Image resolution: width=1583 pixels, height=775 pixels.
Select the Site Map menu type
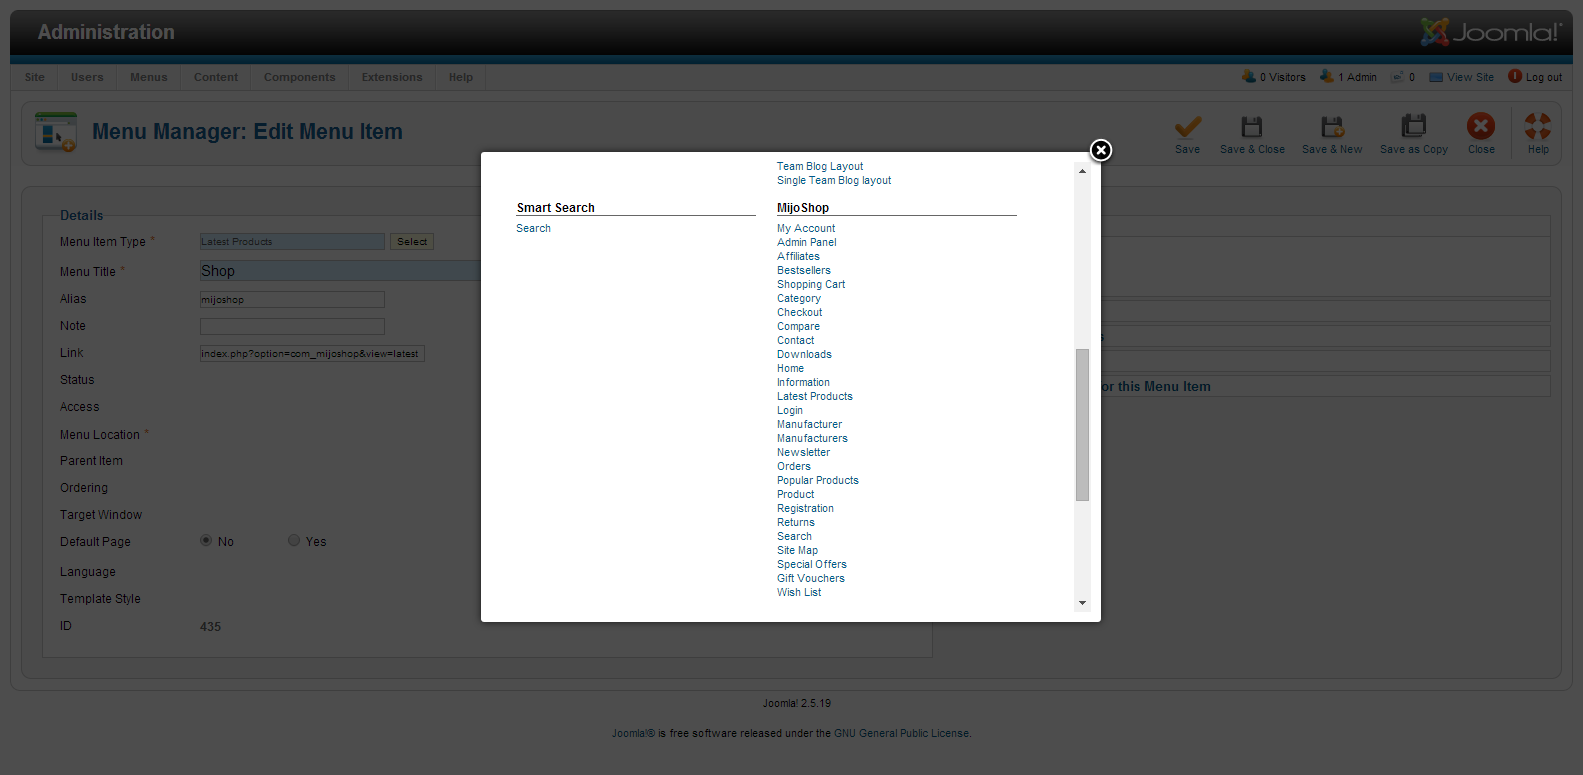click(x=797, y=551)
